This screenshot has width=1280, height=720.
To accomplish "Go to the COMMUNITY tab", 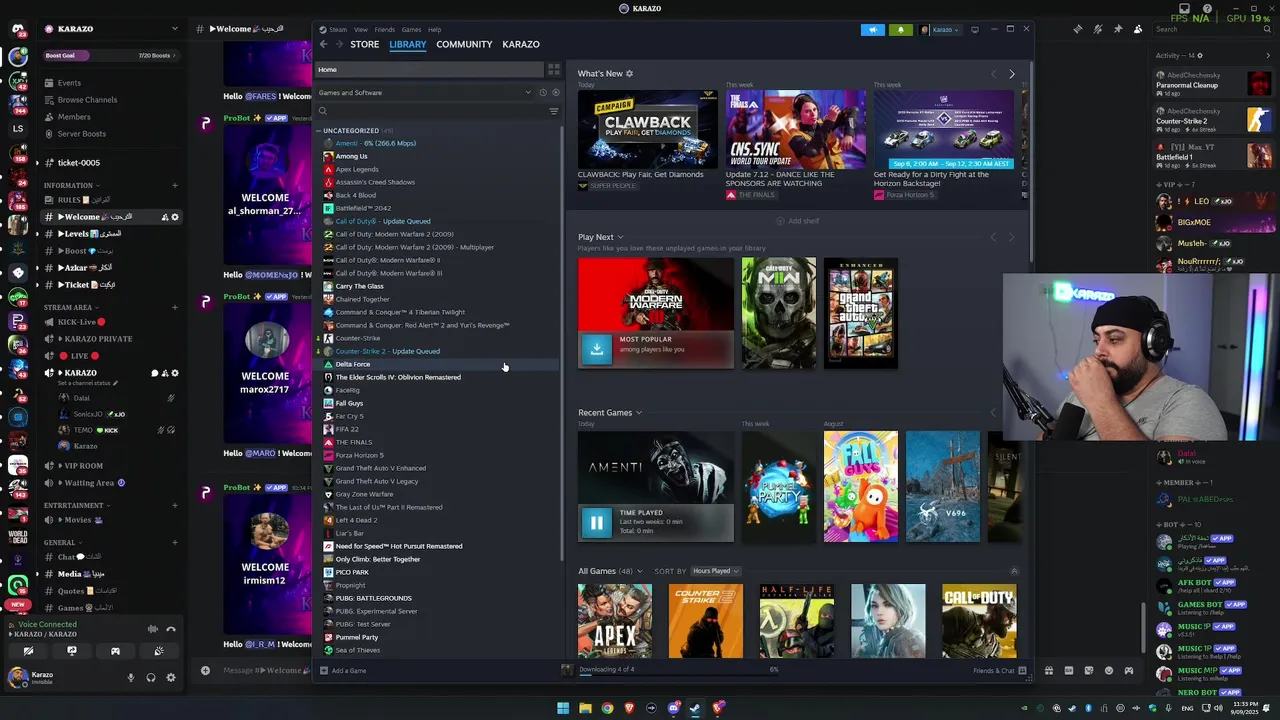I will pos(464,45).
